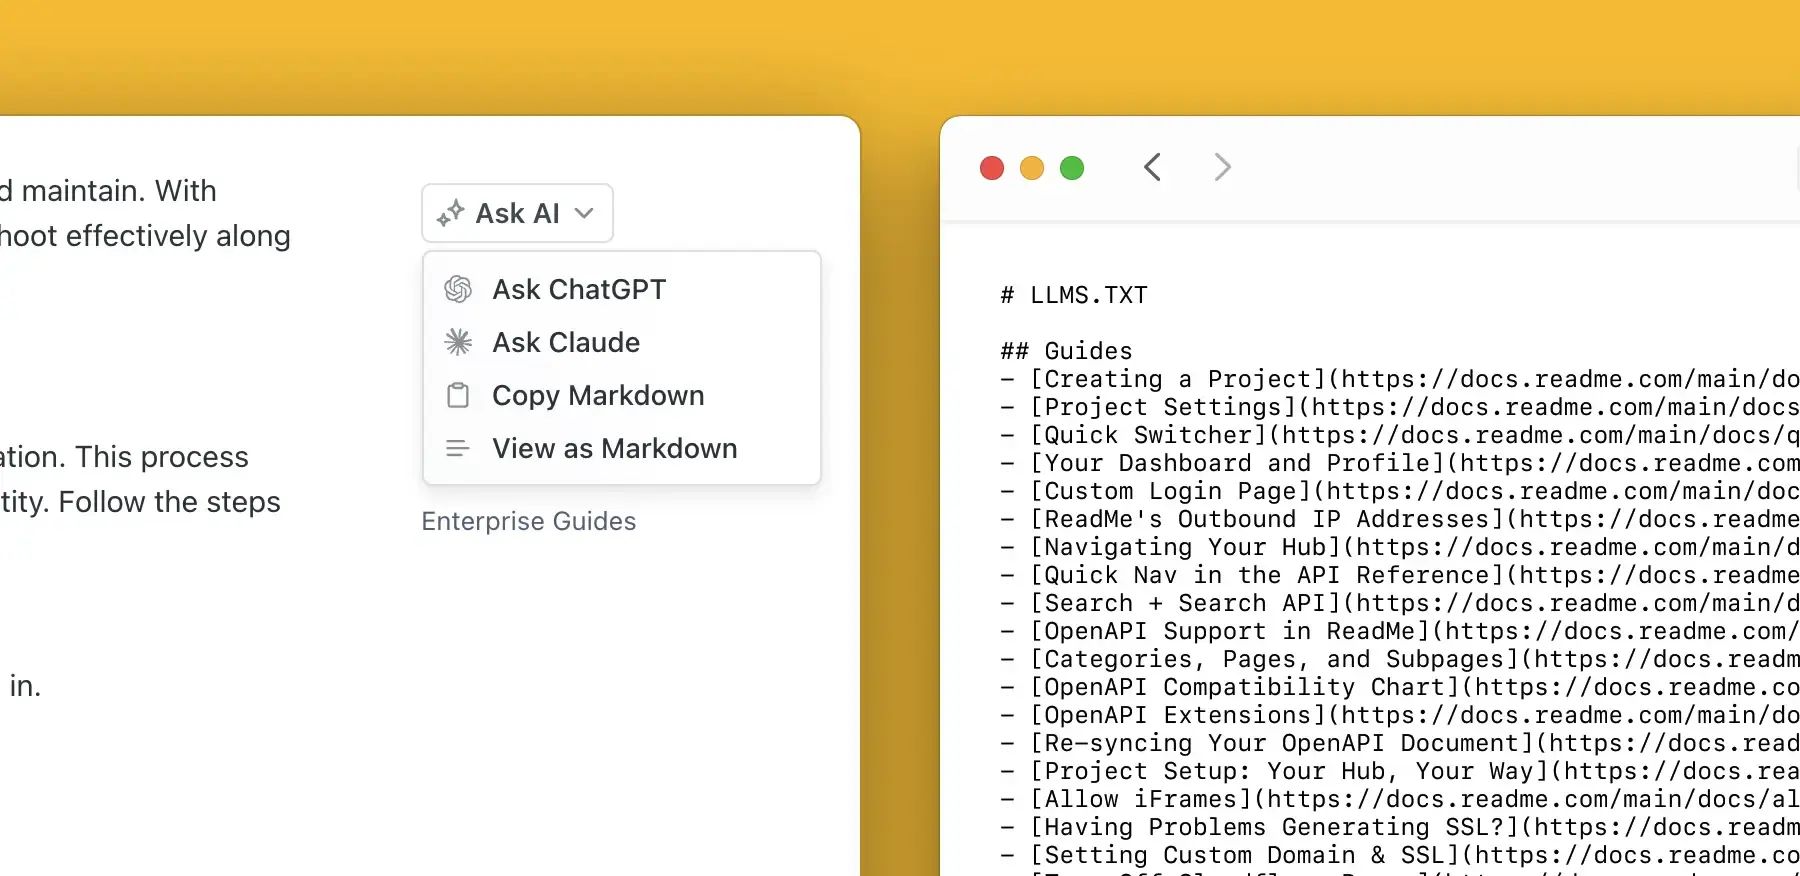
Task: Open the Ask AI dropdown button
Action: pos(517,213)
